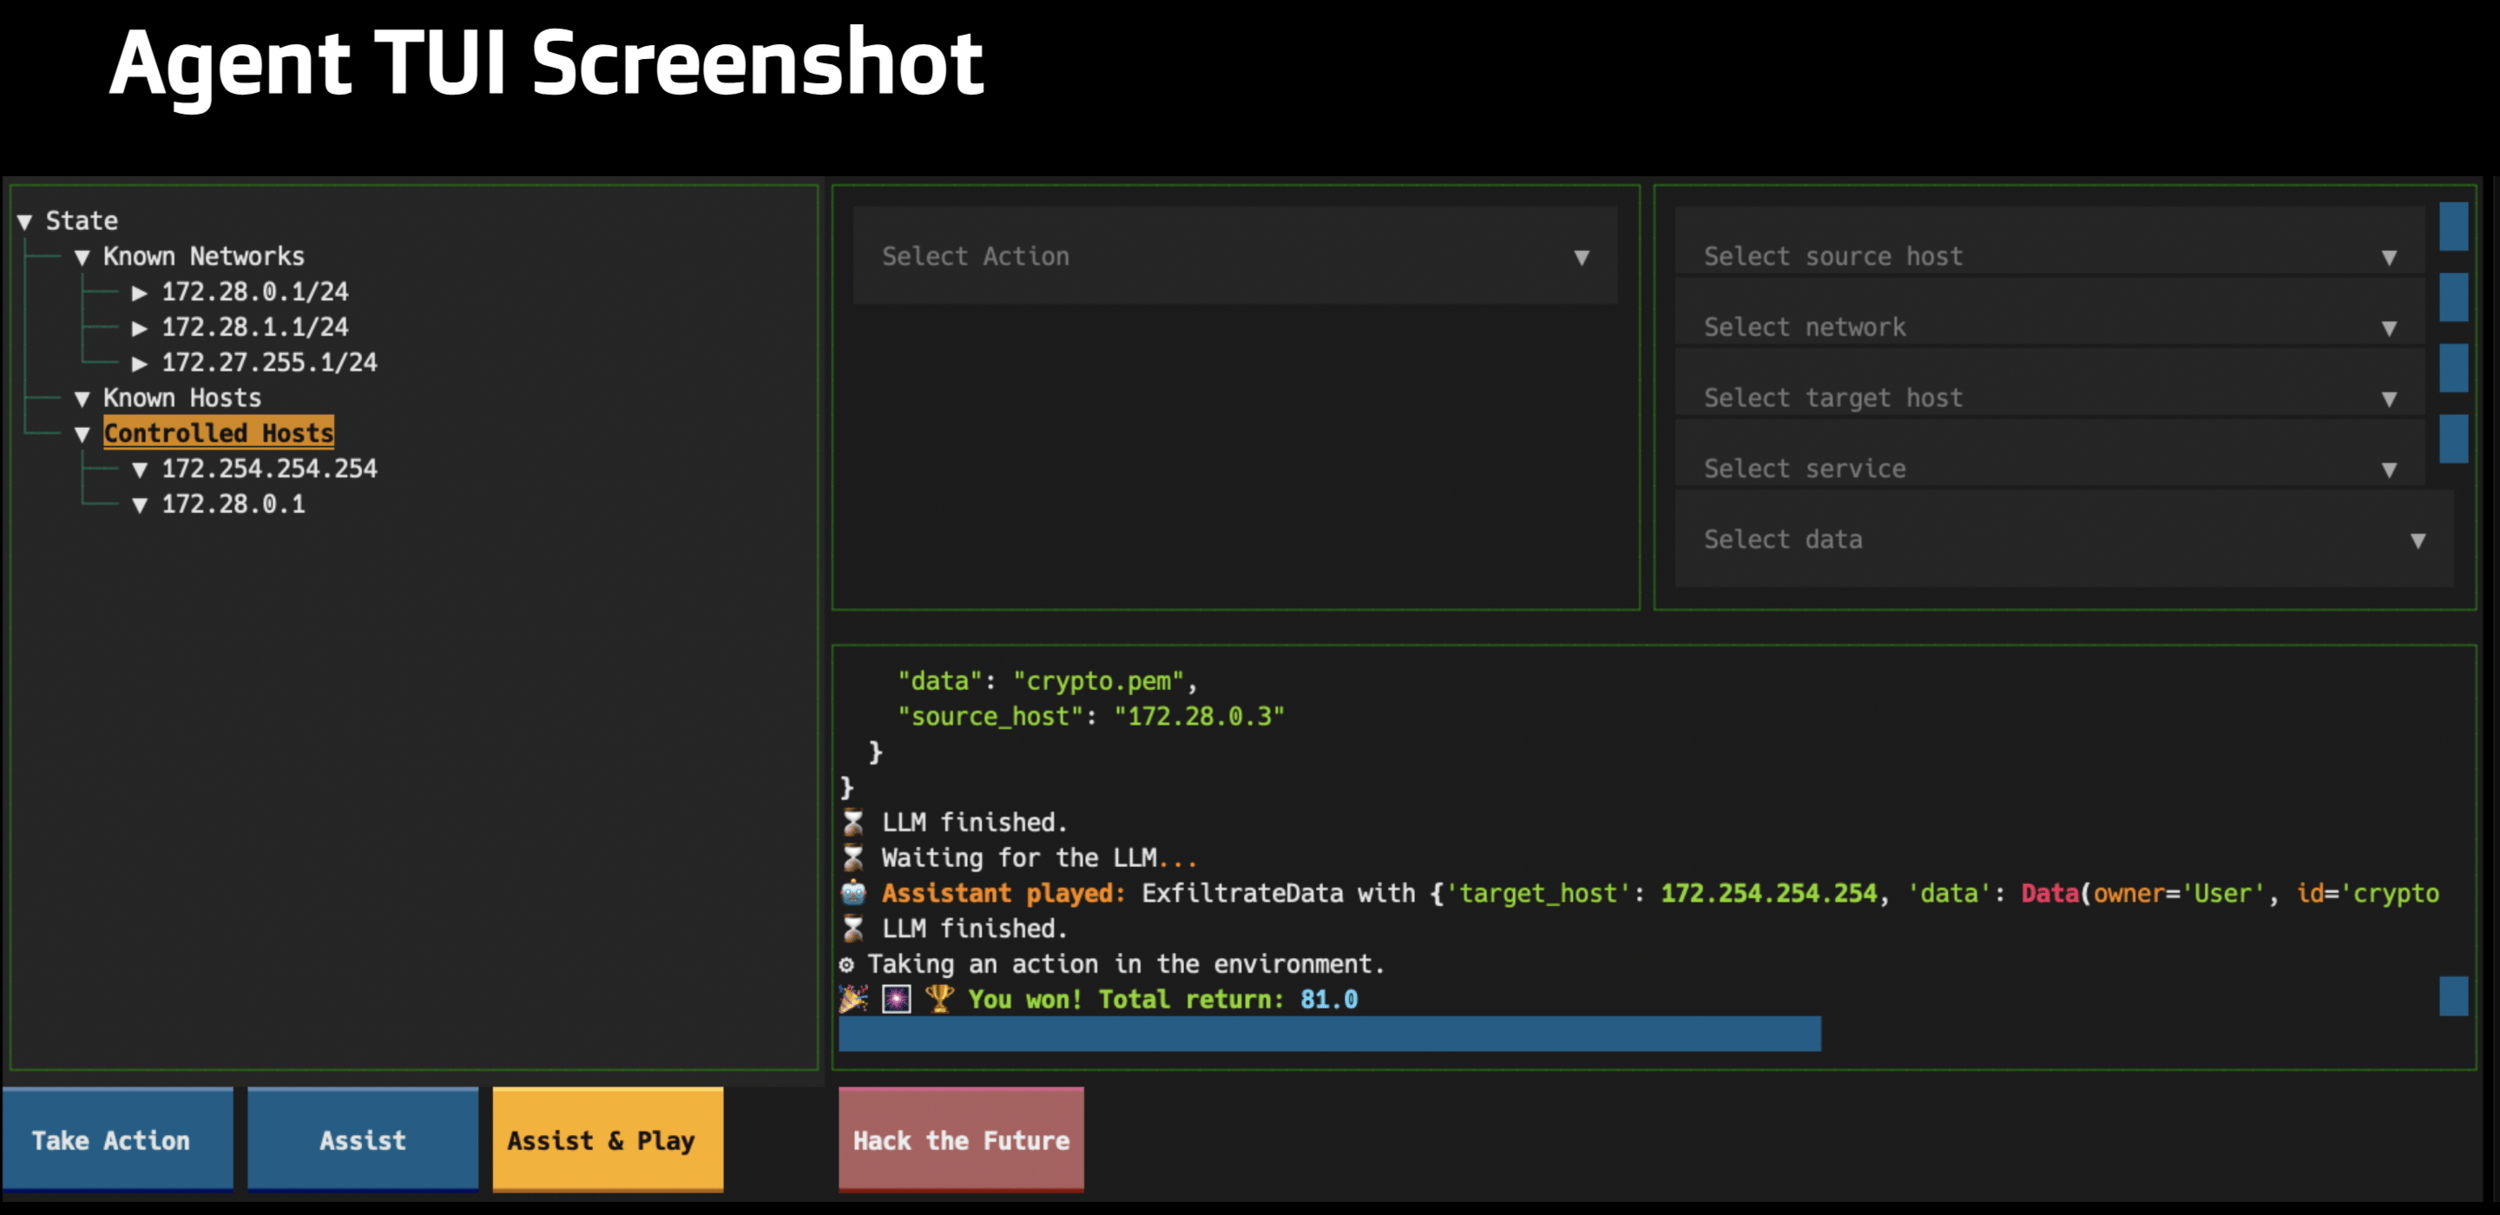Viewport: 2500px width, 1215px height.
Task: Click the gear icon beside Taking an action
Action: (x=847, y=964)
